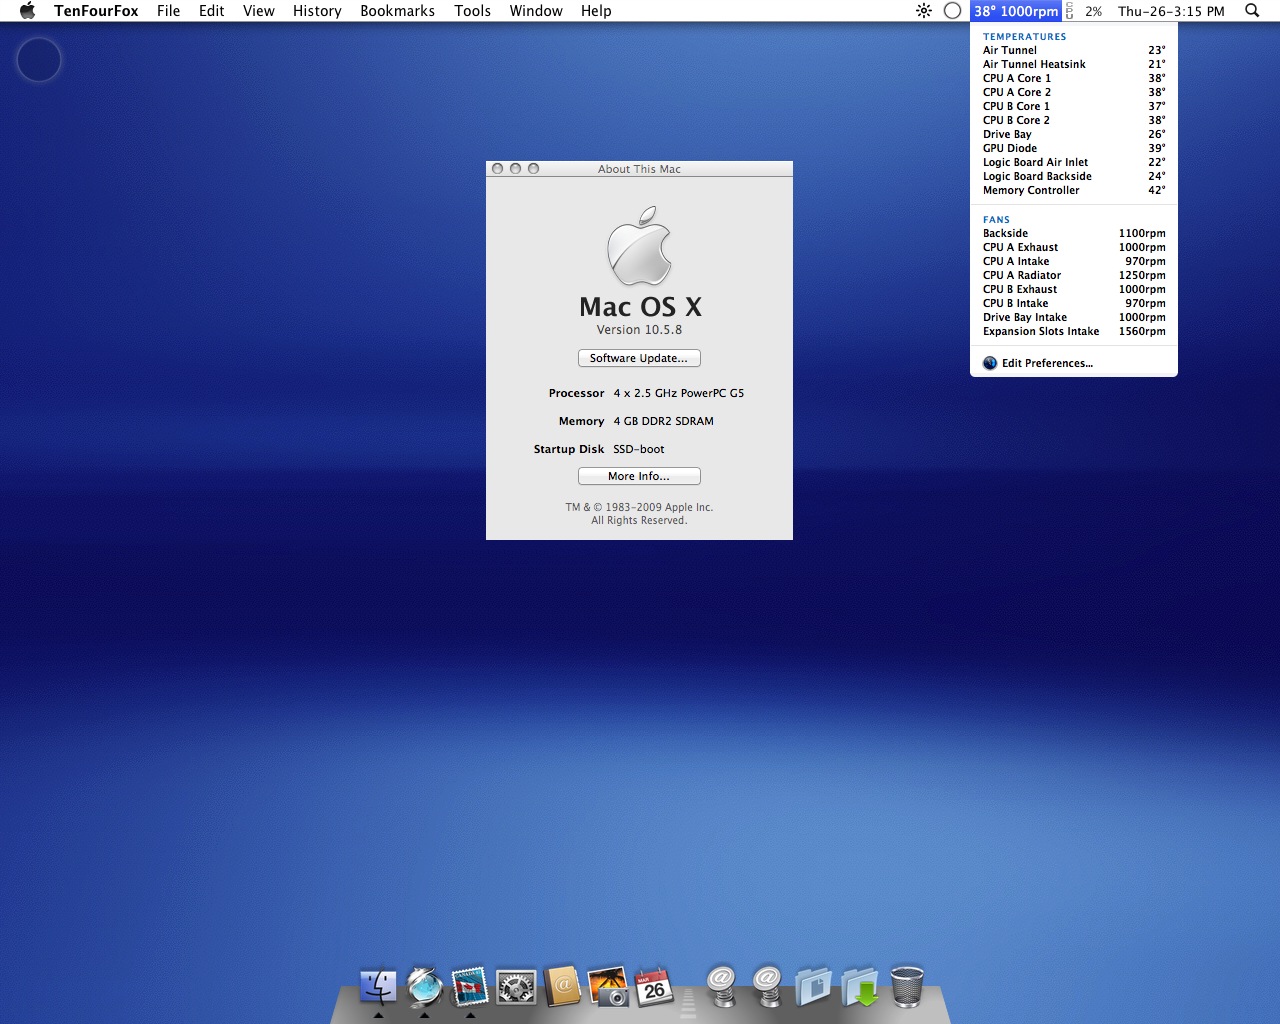Open the Trash in the Dock
Screen dimensions: 1280x1024
(906, 987)
